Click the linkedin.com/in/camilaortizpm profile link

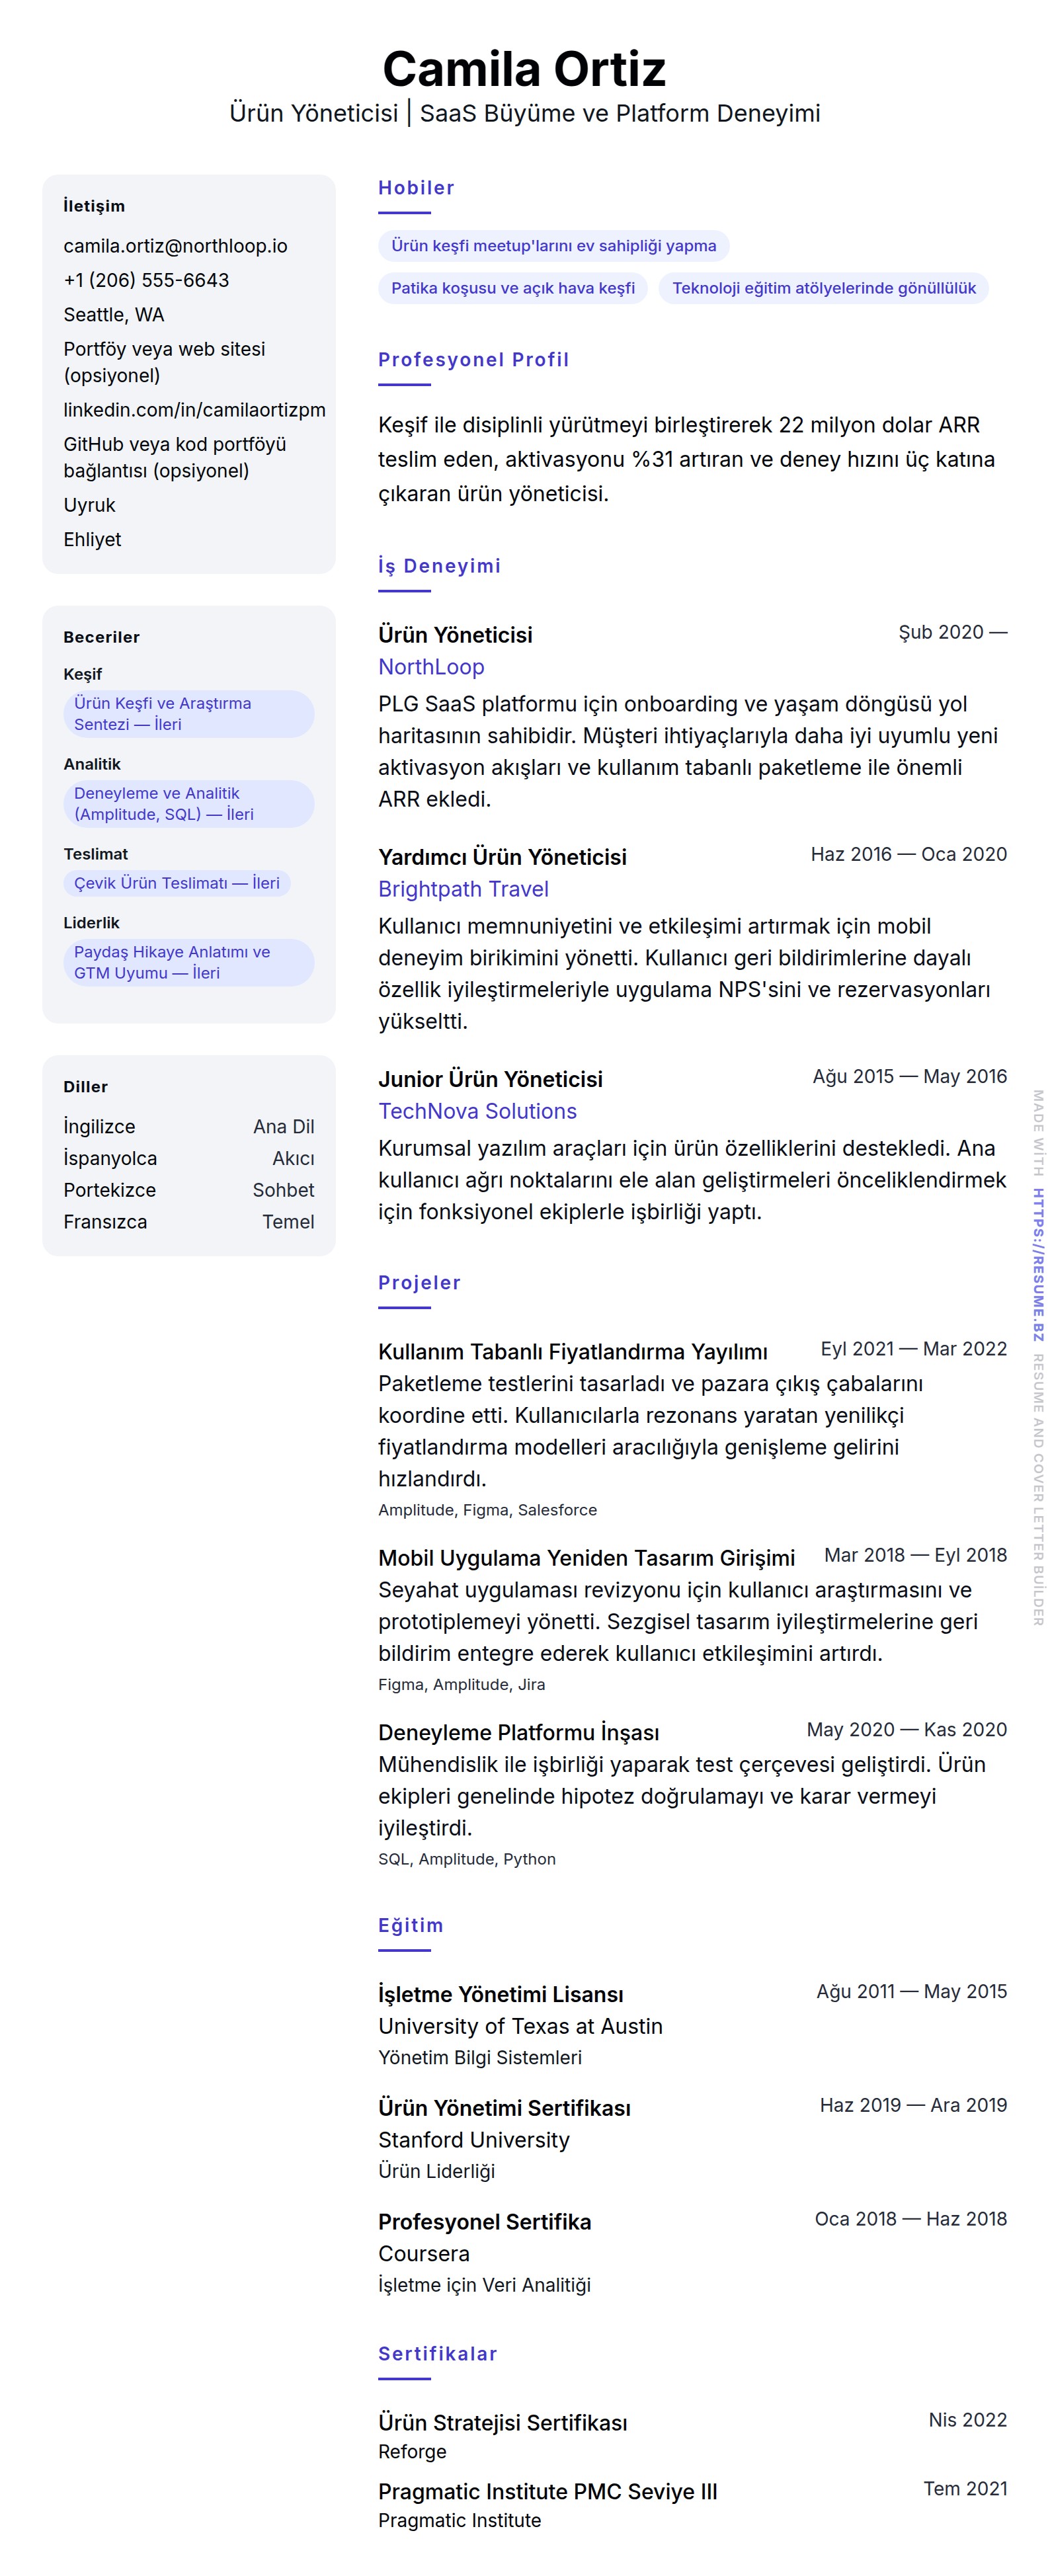pos(194,410)
